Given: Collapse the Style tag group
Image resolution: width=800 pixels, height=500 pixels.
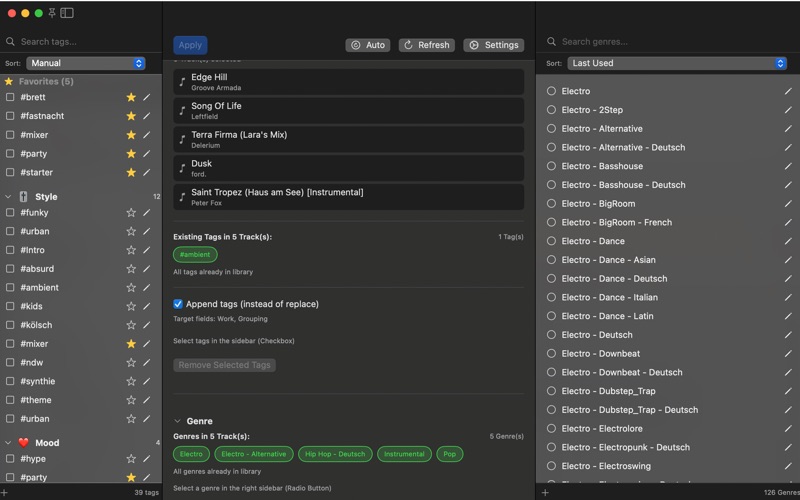Looking at the screenshot, I should click(8, 196).
